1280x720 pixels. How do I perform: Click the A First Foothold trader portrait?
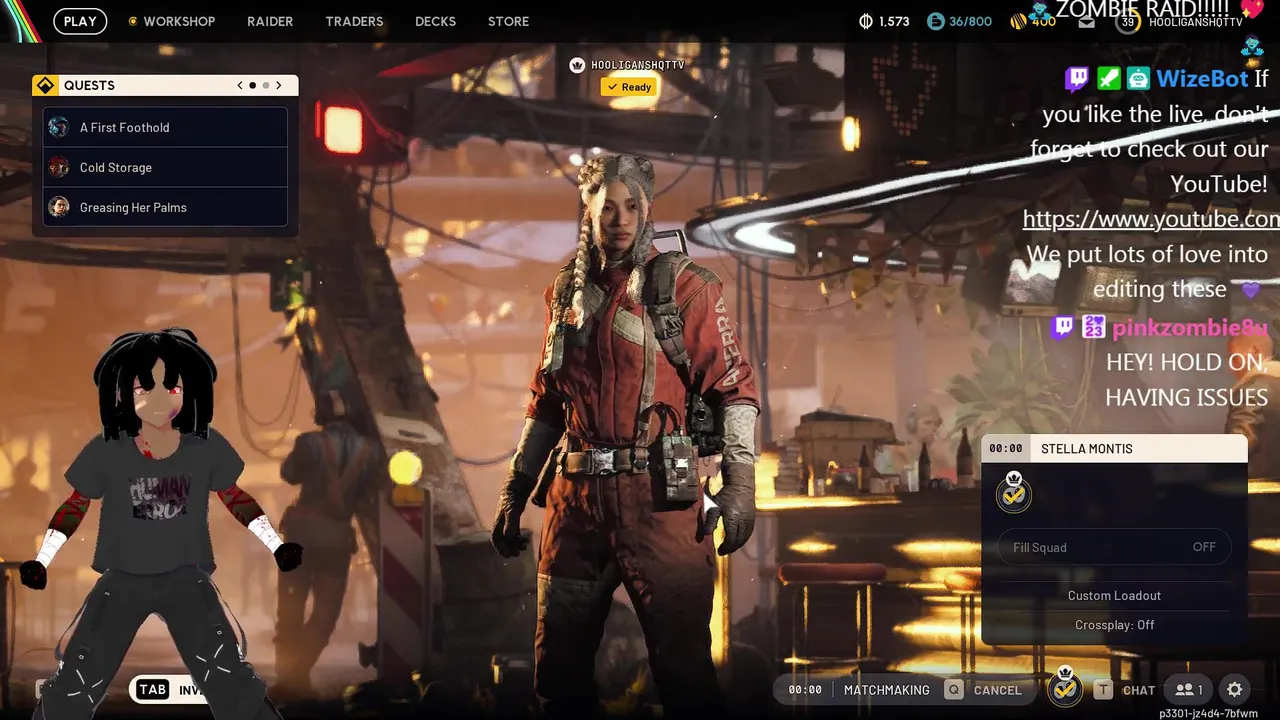pos(59,127)
